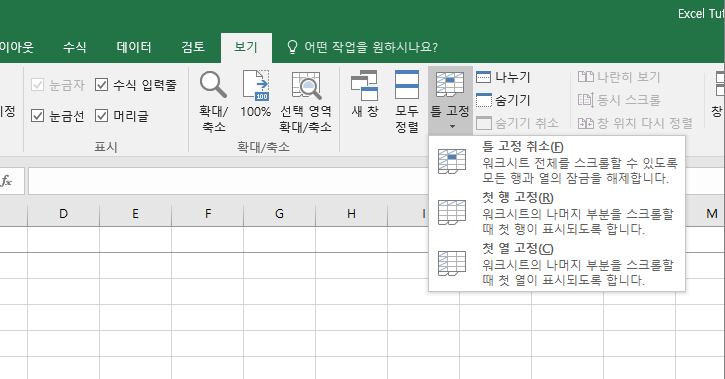Select column G header
Screen dimensions: 725x379
(279, 214)
